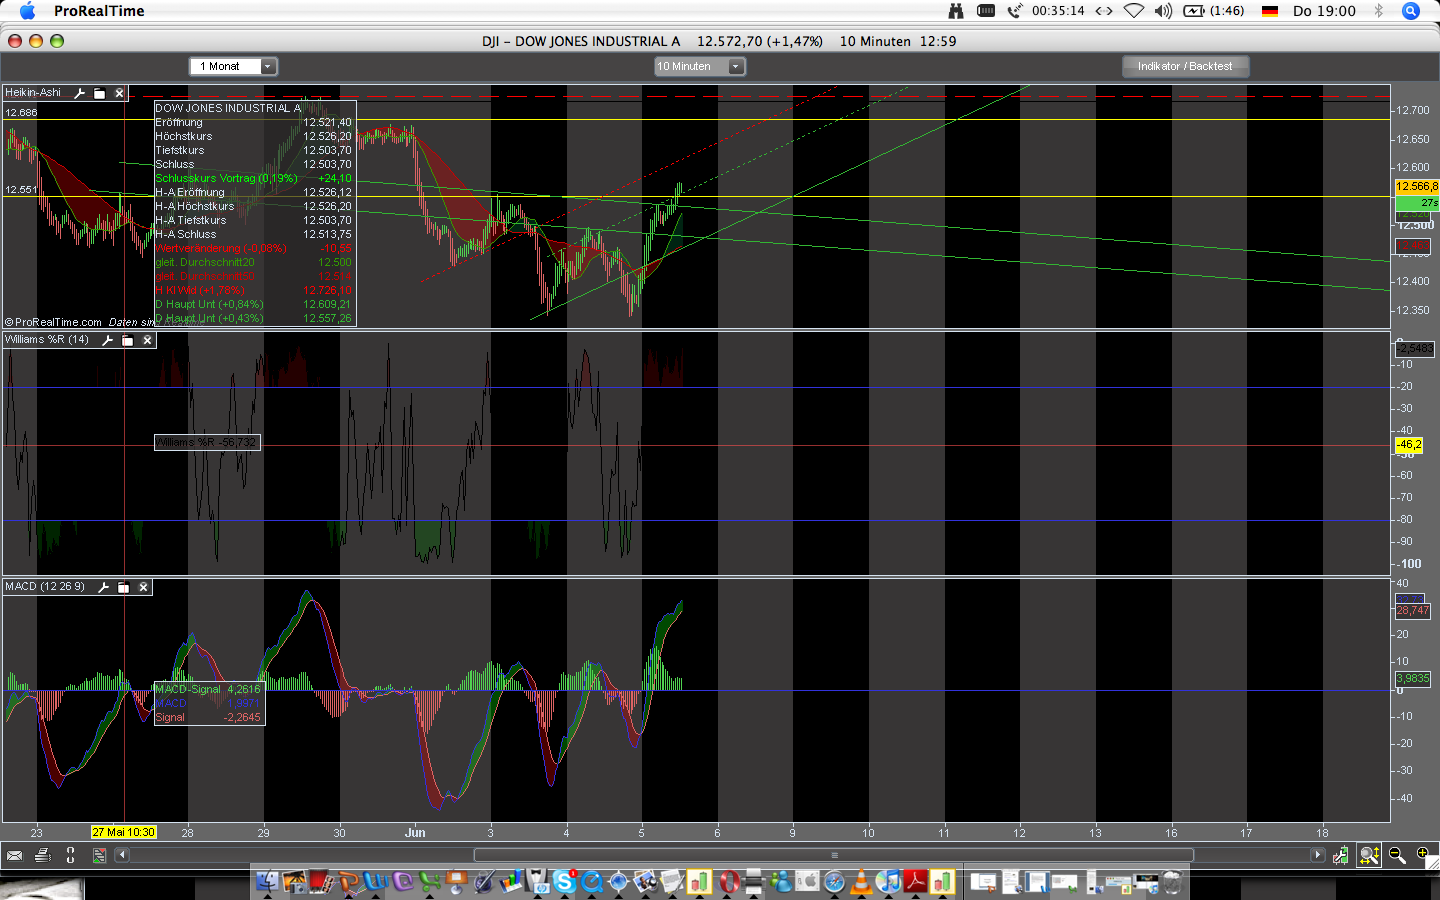This screenshot has width=1440, height=900.
Task: Remove the MACD indicator panel
Action: (143, 587)
